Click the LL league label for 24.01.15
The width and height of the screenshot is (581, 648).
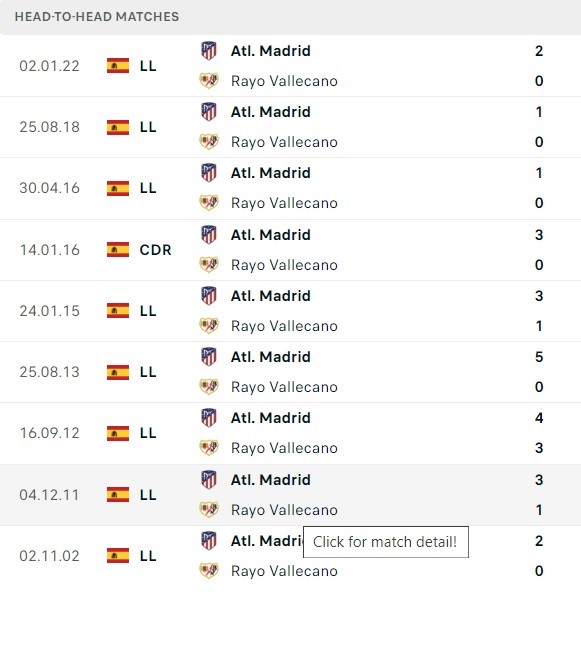point(148,311)
